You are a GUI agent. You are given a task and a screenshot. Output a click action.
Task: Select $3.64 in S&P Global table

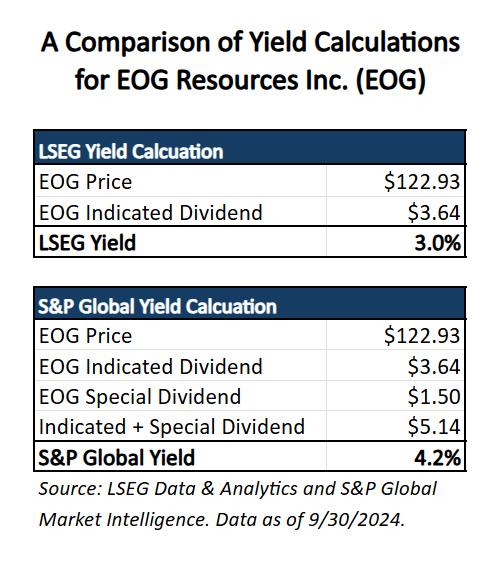coord(434,366)
